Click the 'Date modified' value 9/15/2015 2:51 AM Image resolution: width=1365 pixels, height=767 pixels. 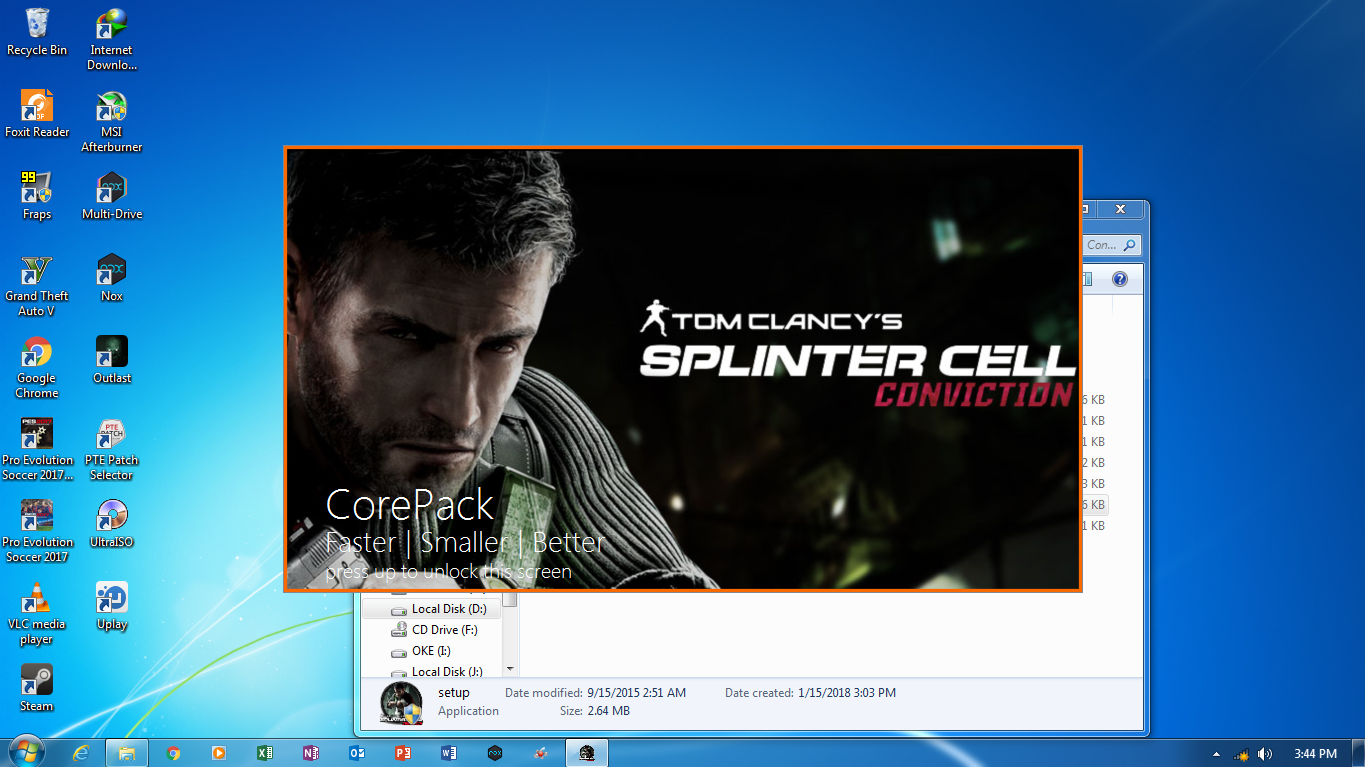[x=637, y=692]
